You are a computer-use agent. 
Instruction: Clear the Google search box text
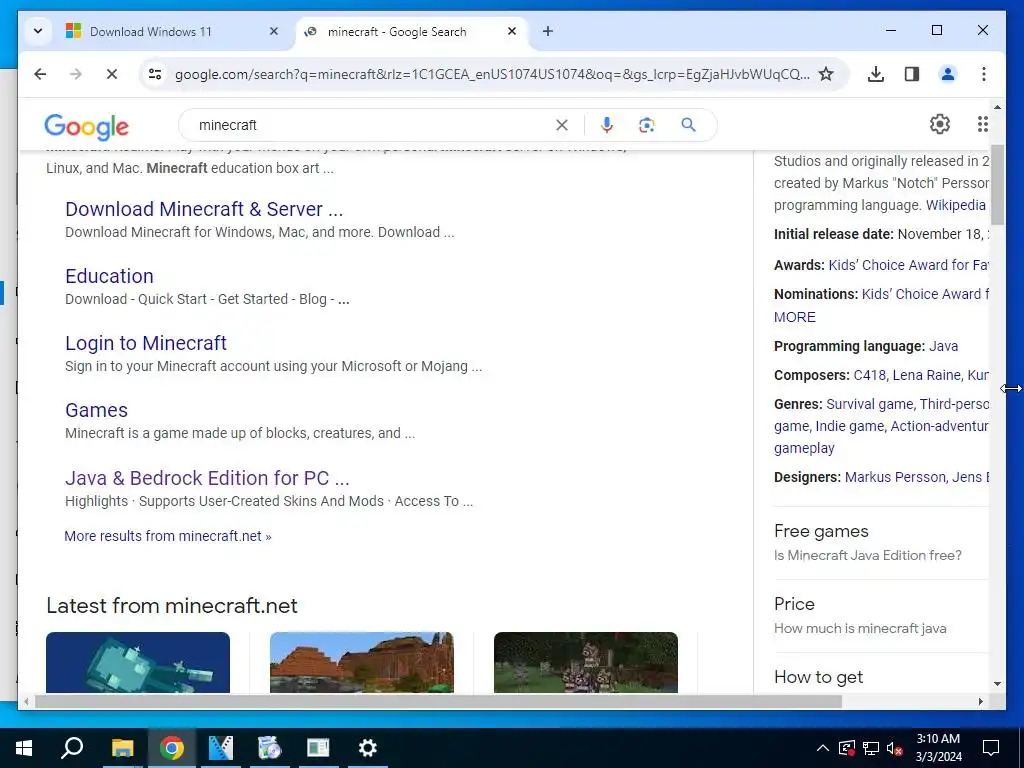(562, 125)
